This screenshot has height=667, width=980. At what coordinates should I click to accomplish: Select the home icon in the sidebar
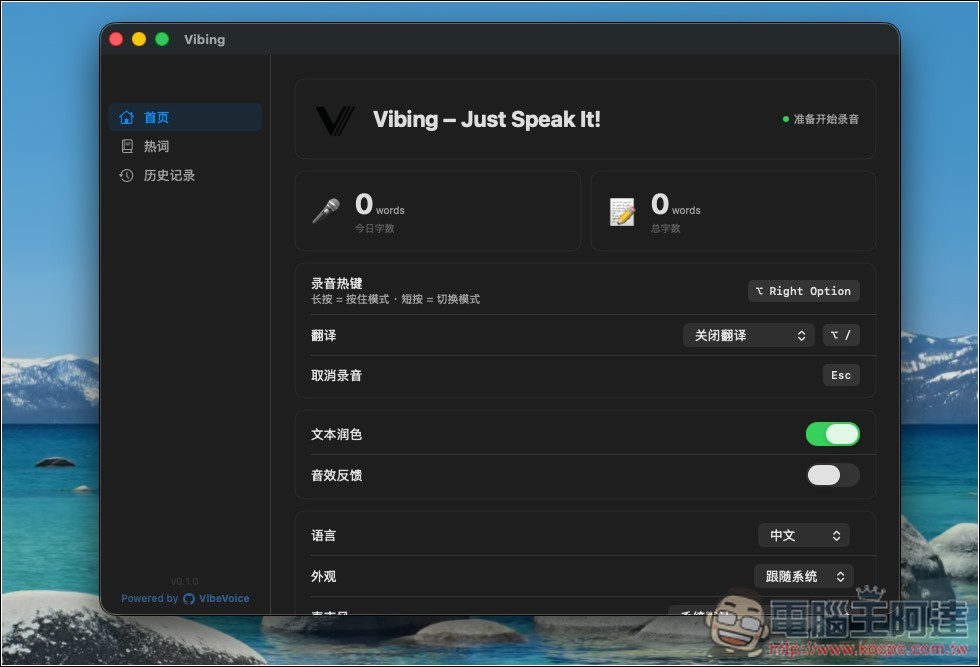coord(127,117)
